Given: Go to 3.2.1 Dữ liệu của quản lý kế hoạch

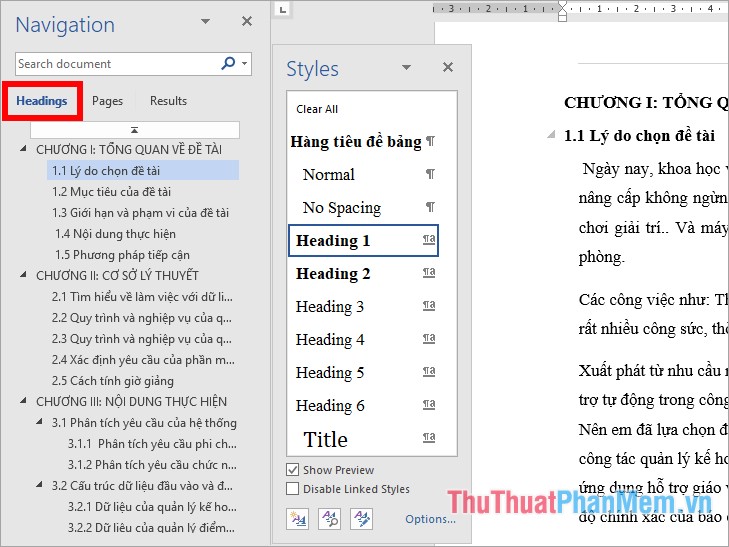Looking at the screenshot, I should click(152, 507).
